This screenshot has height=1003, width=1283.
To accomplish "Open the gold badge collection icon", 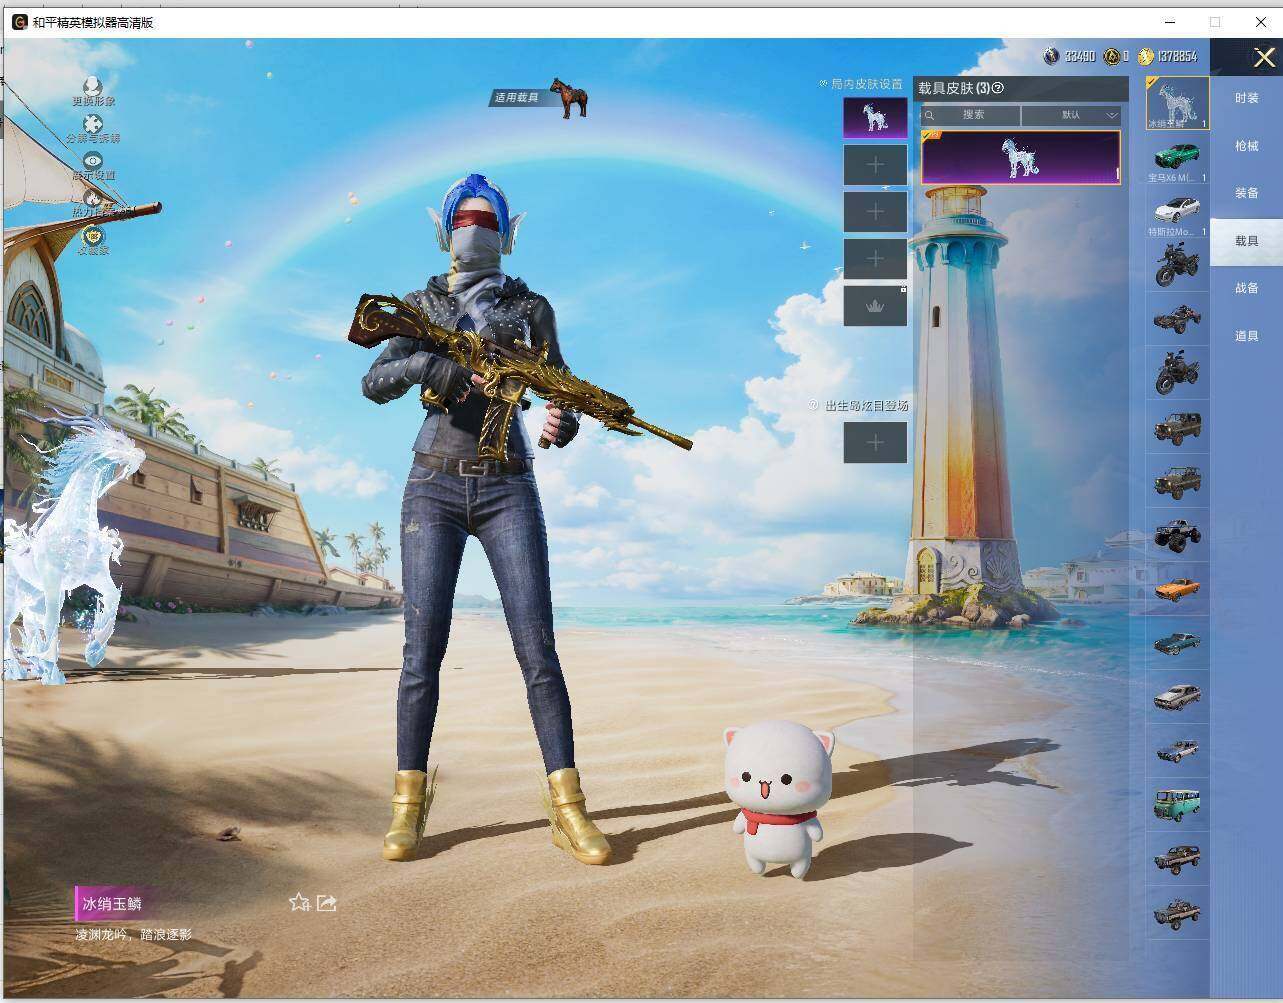I will (93, 236).
